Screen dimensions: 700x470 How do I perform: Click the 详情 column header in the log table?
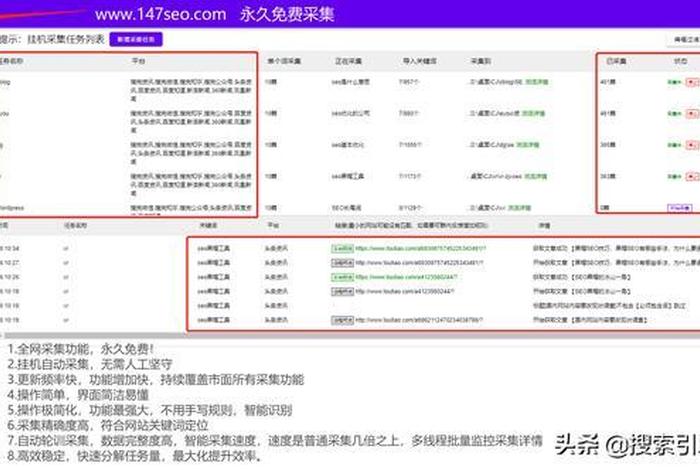click(x=544, y=226)
